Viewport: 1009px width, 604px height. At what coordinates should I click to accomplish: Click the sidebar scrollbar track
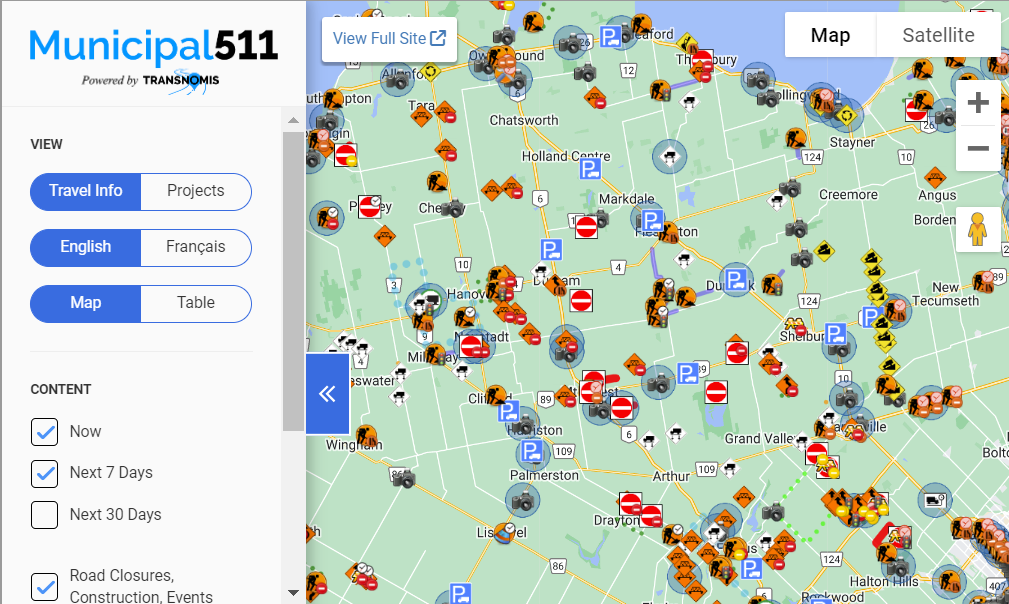292,350
